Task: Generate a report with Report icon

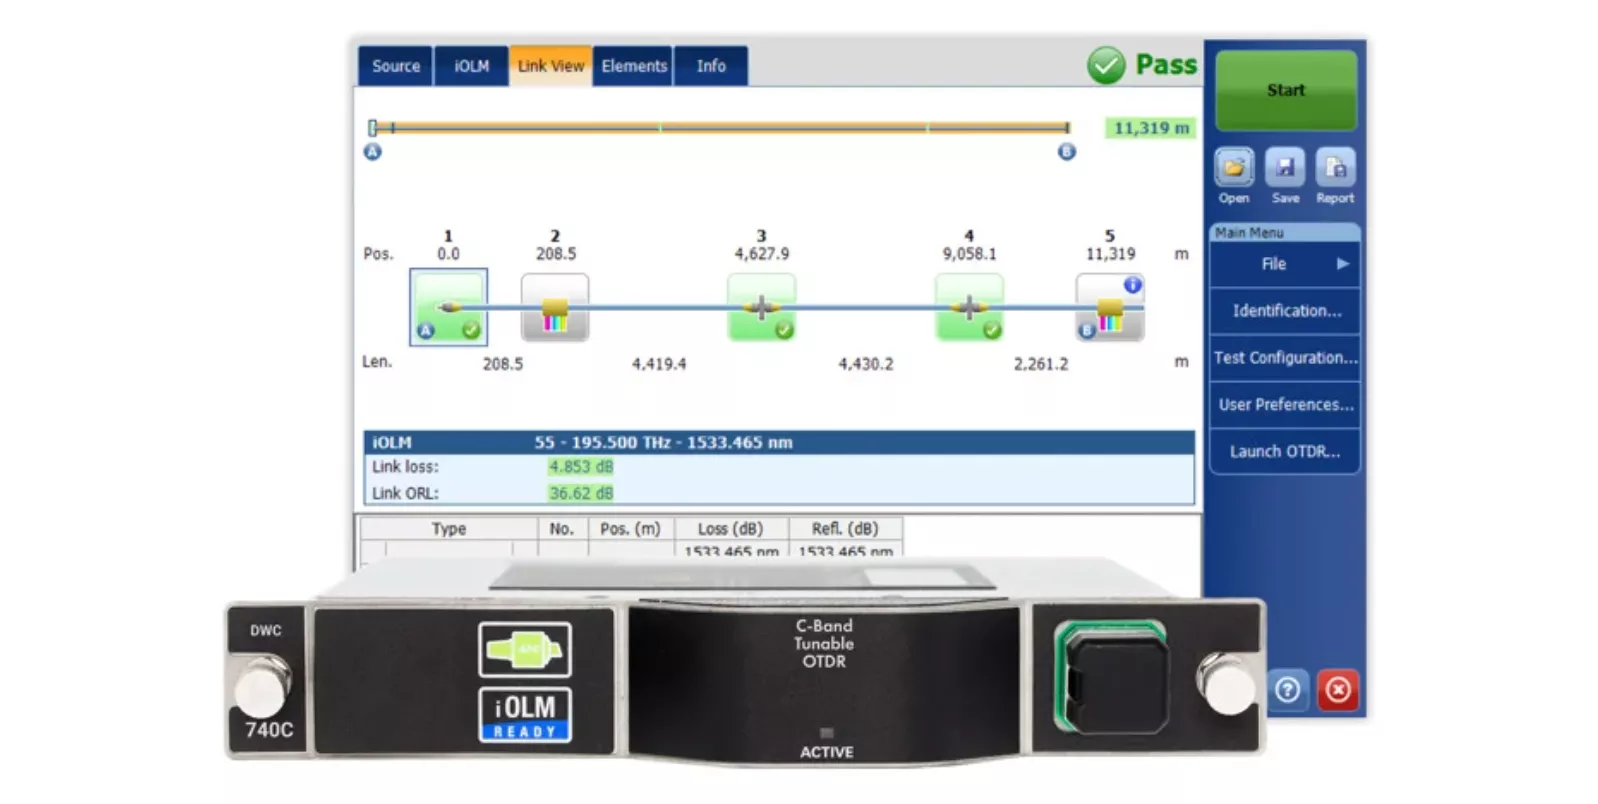Action: pyautogui.click(x=1335, y=168)
